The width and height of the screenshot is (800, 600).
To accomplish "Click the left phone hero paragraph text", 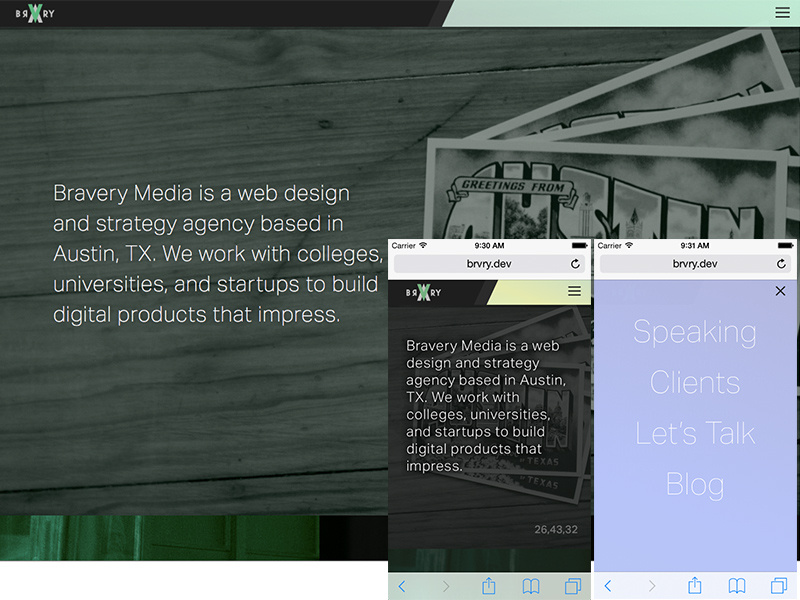I will 486,406.
